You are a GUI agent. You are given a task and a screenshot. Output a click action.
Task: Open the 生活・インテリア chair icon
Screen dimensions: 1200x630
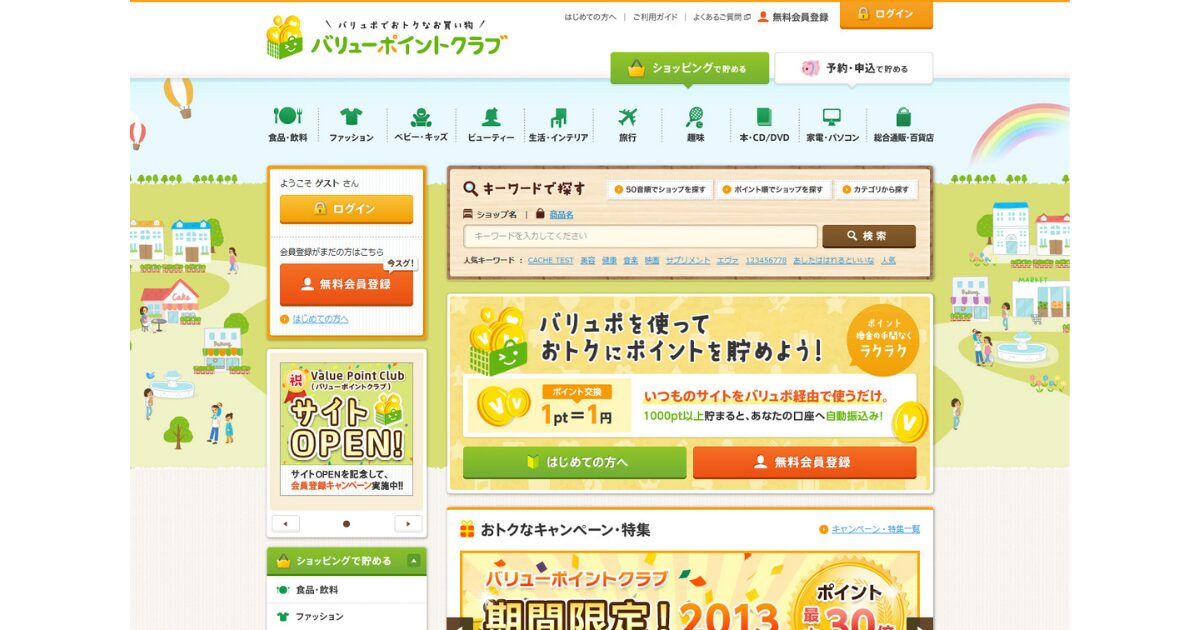click(x=558, y=116)
